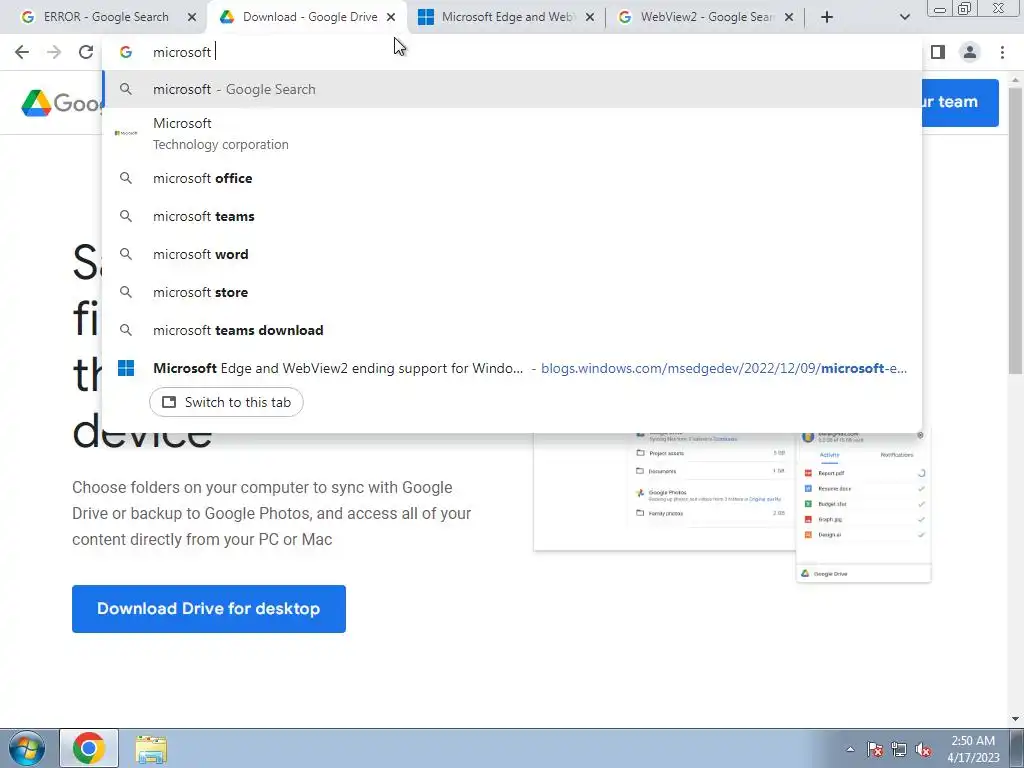The width and height of the screenshot is (1024, 768).
Task: Expand the tab search chevron
Action: point(904,17)
